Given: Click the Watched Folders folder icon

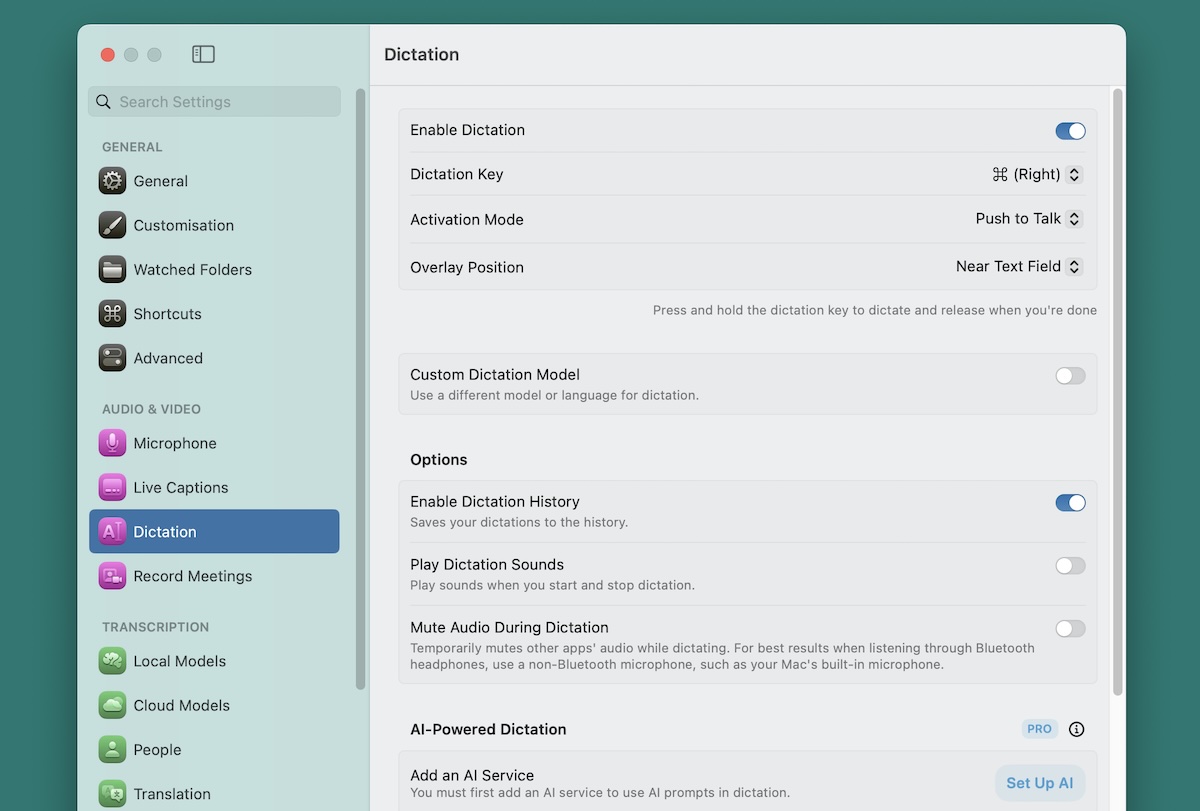Looking at the screenshot, I should [x=112, y=269].
